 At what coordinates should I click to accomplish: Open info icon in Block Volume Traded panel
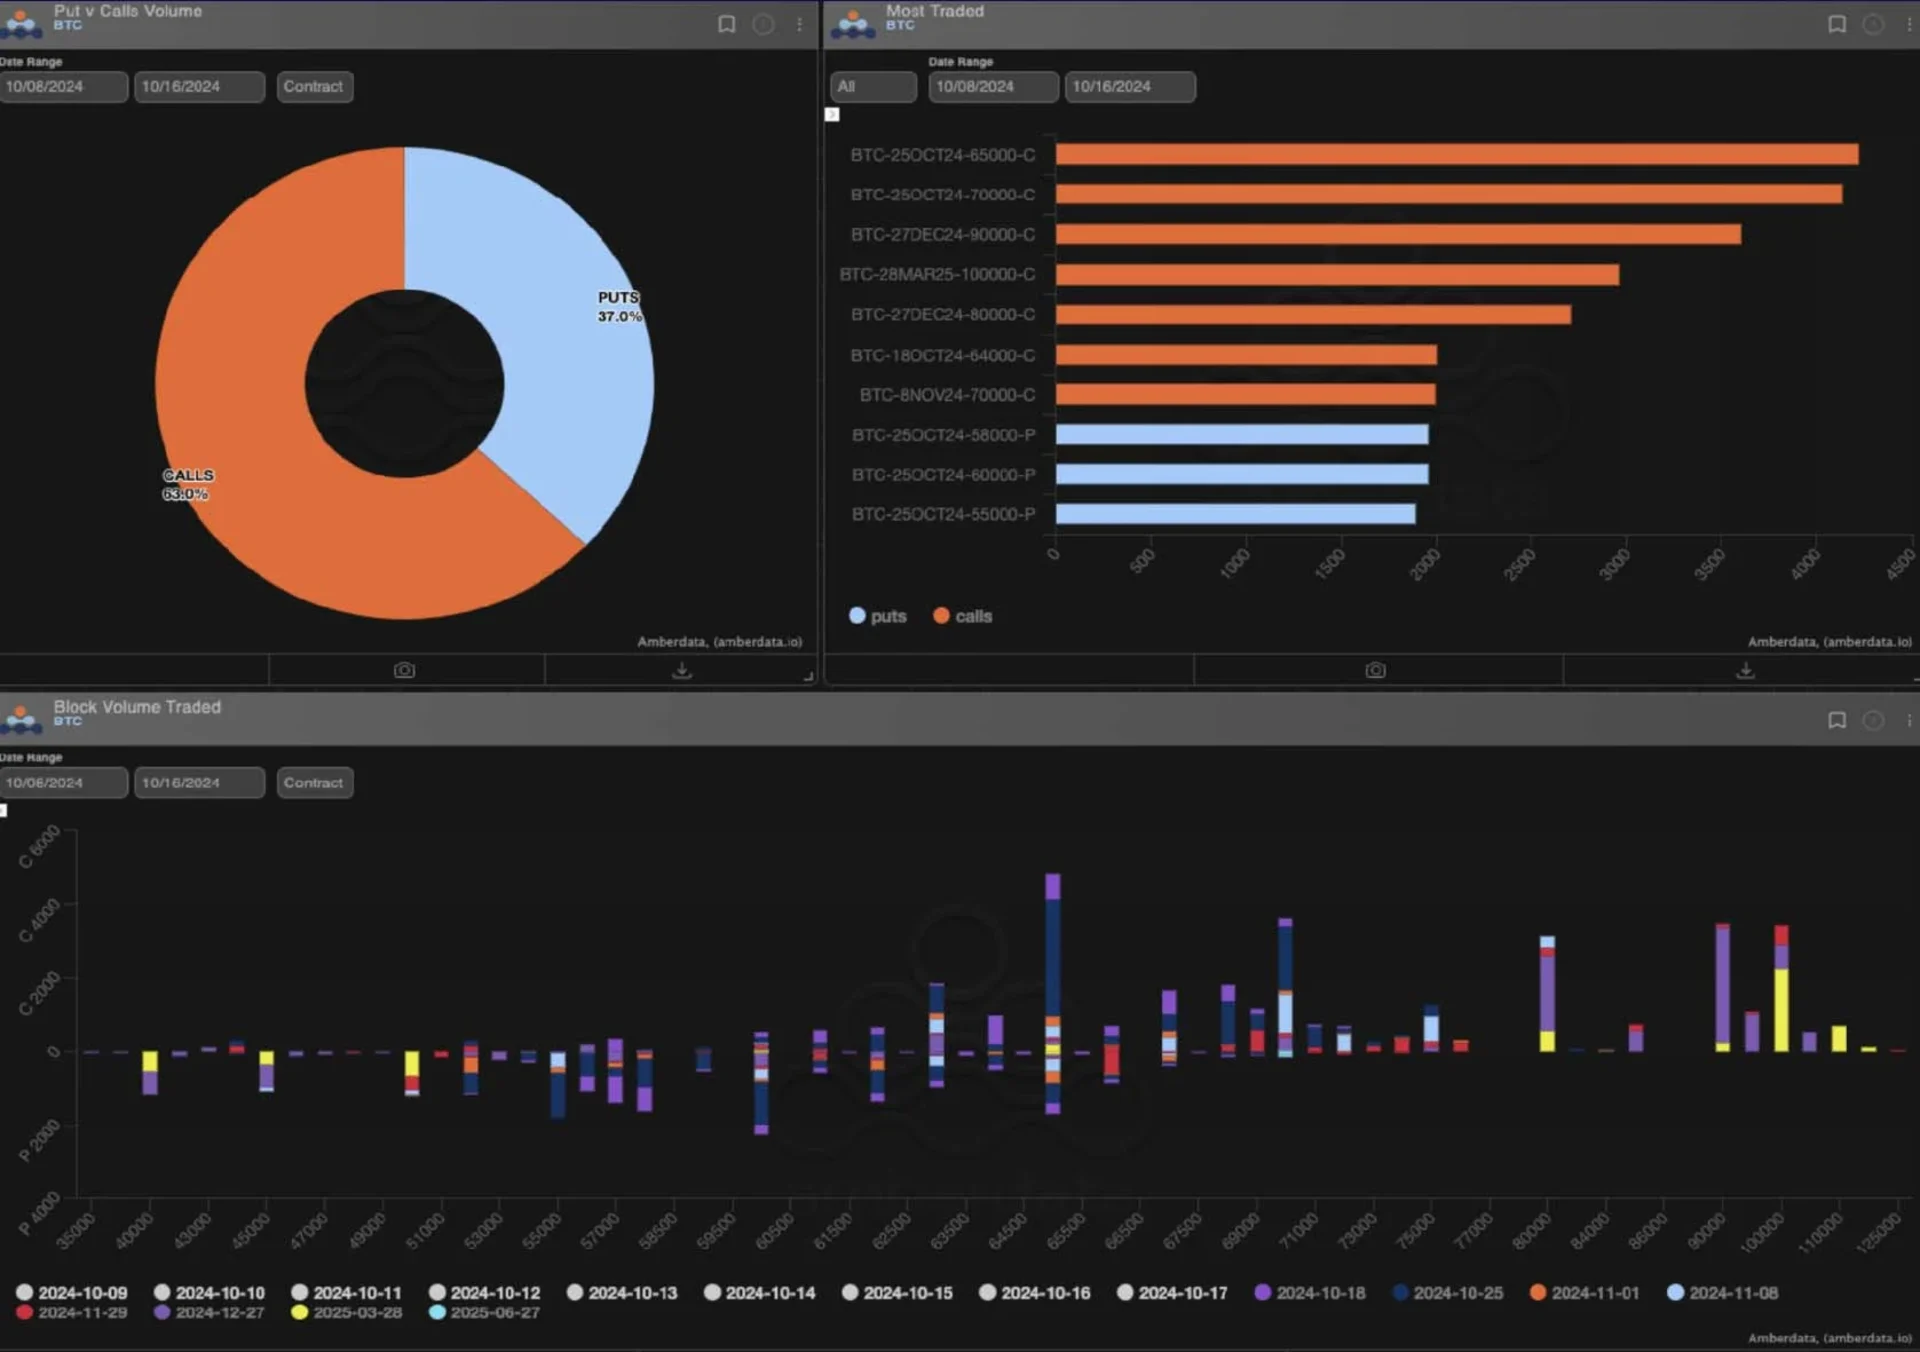pyautogui.click(x=1873, y=720)
